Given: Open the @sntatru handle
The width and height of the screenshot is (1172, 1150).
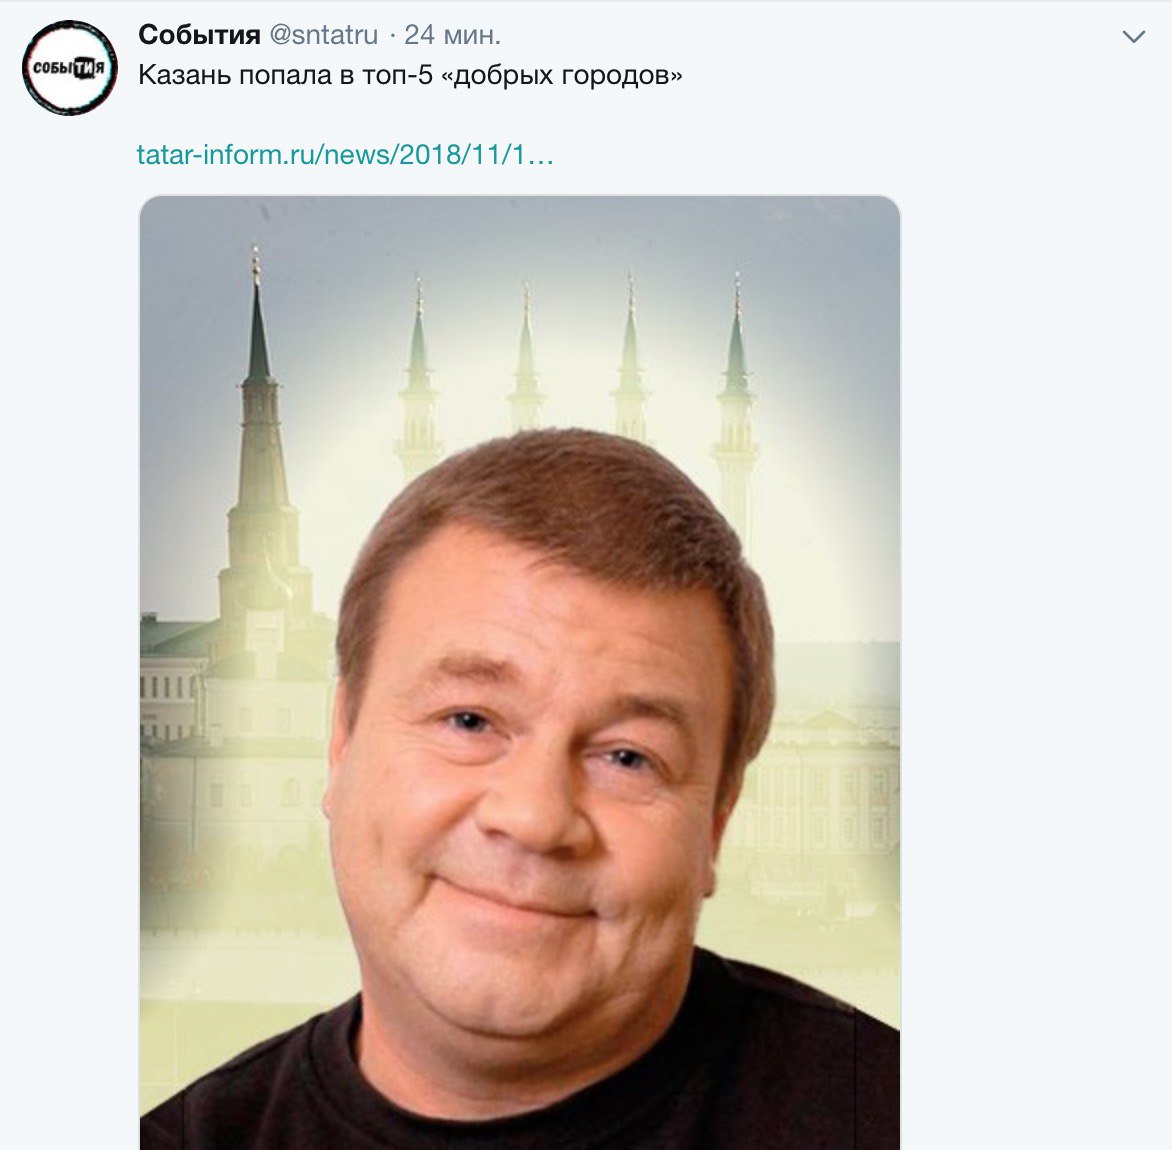Looking at the screenshot, I should click(324, 34).
